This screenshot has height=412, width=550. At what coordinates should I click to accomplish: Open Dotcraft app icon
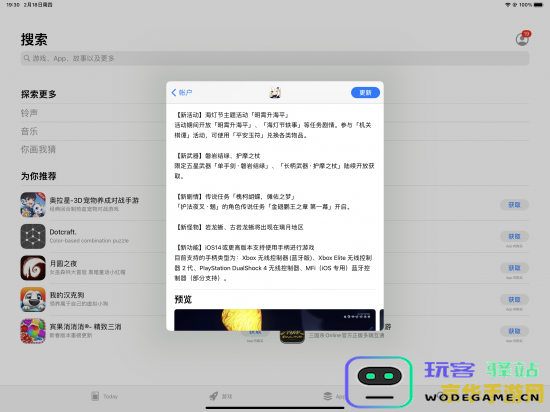click(x=33, y=236)
